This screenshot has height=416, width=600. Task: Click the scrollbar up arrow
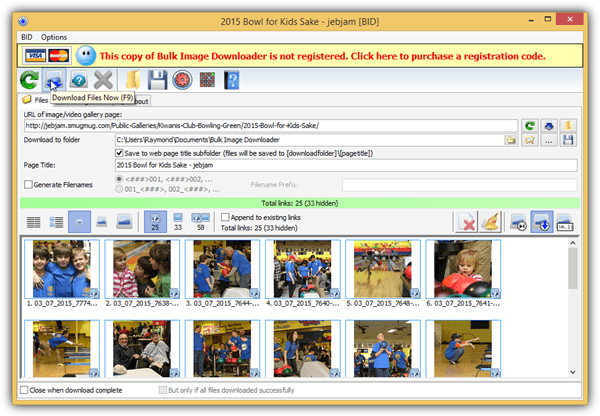(573, 243)
